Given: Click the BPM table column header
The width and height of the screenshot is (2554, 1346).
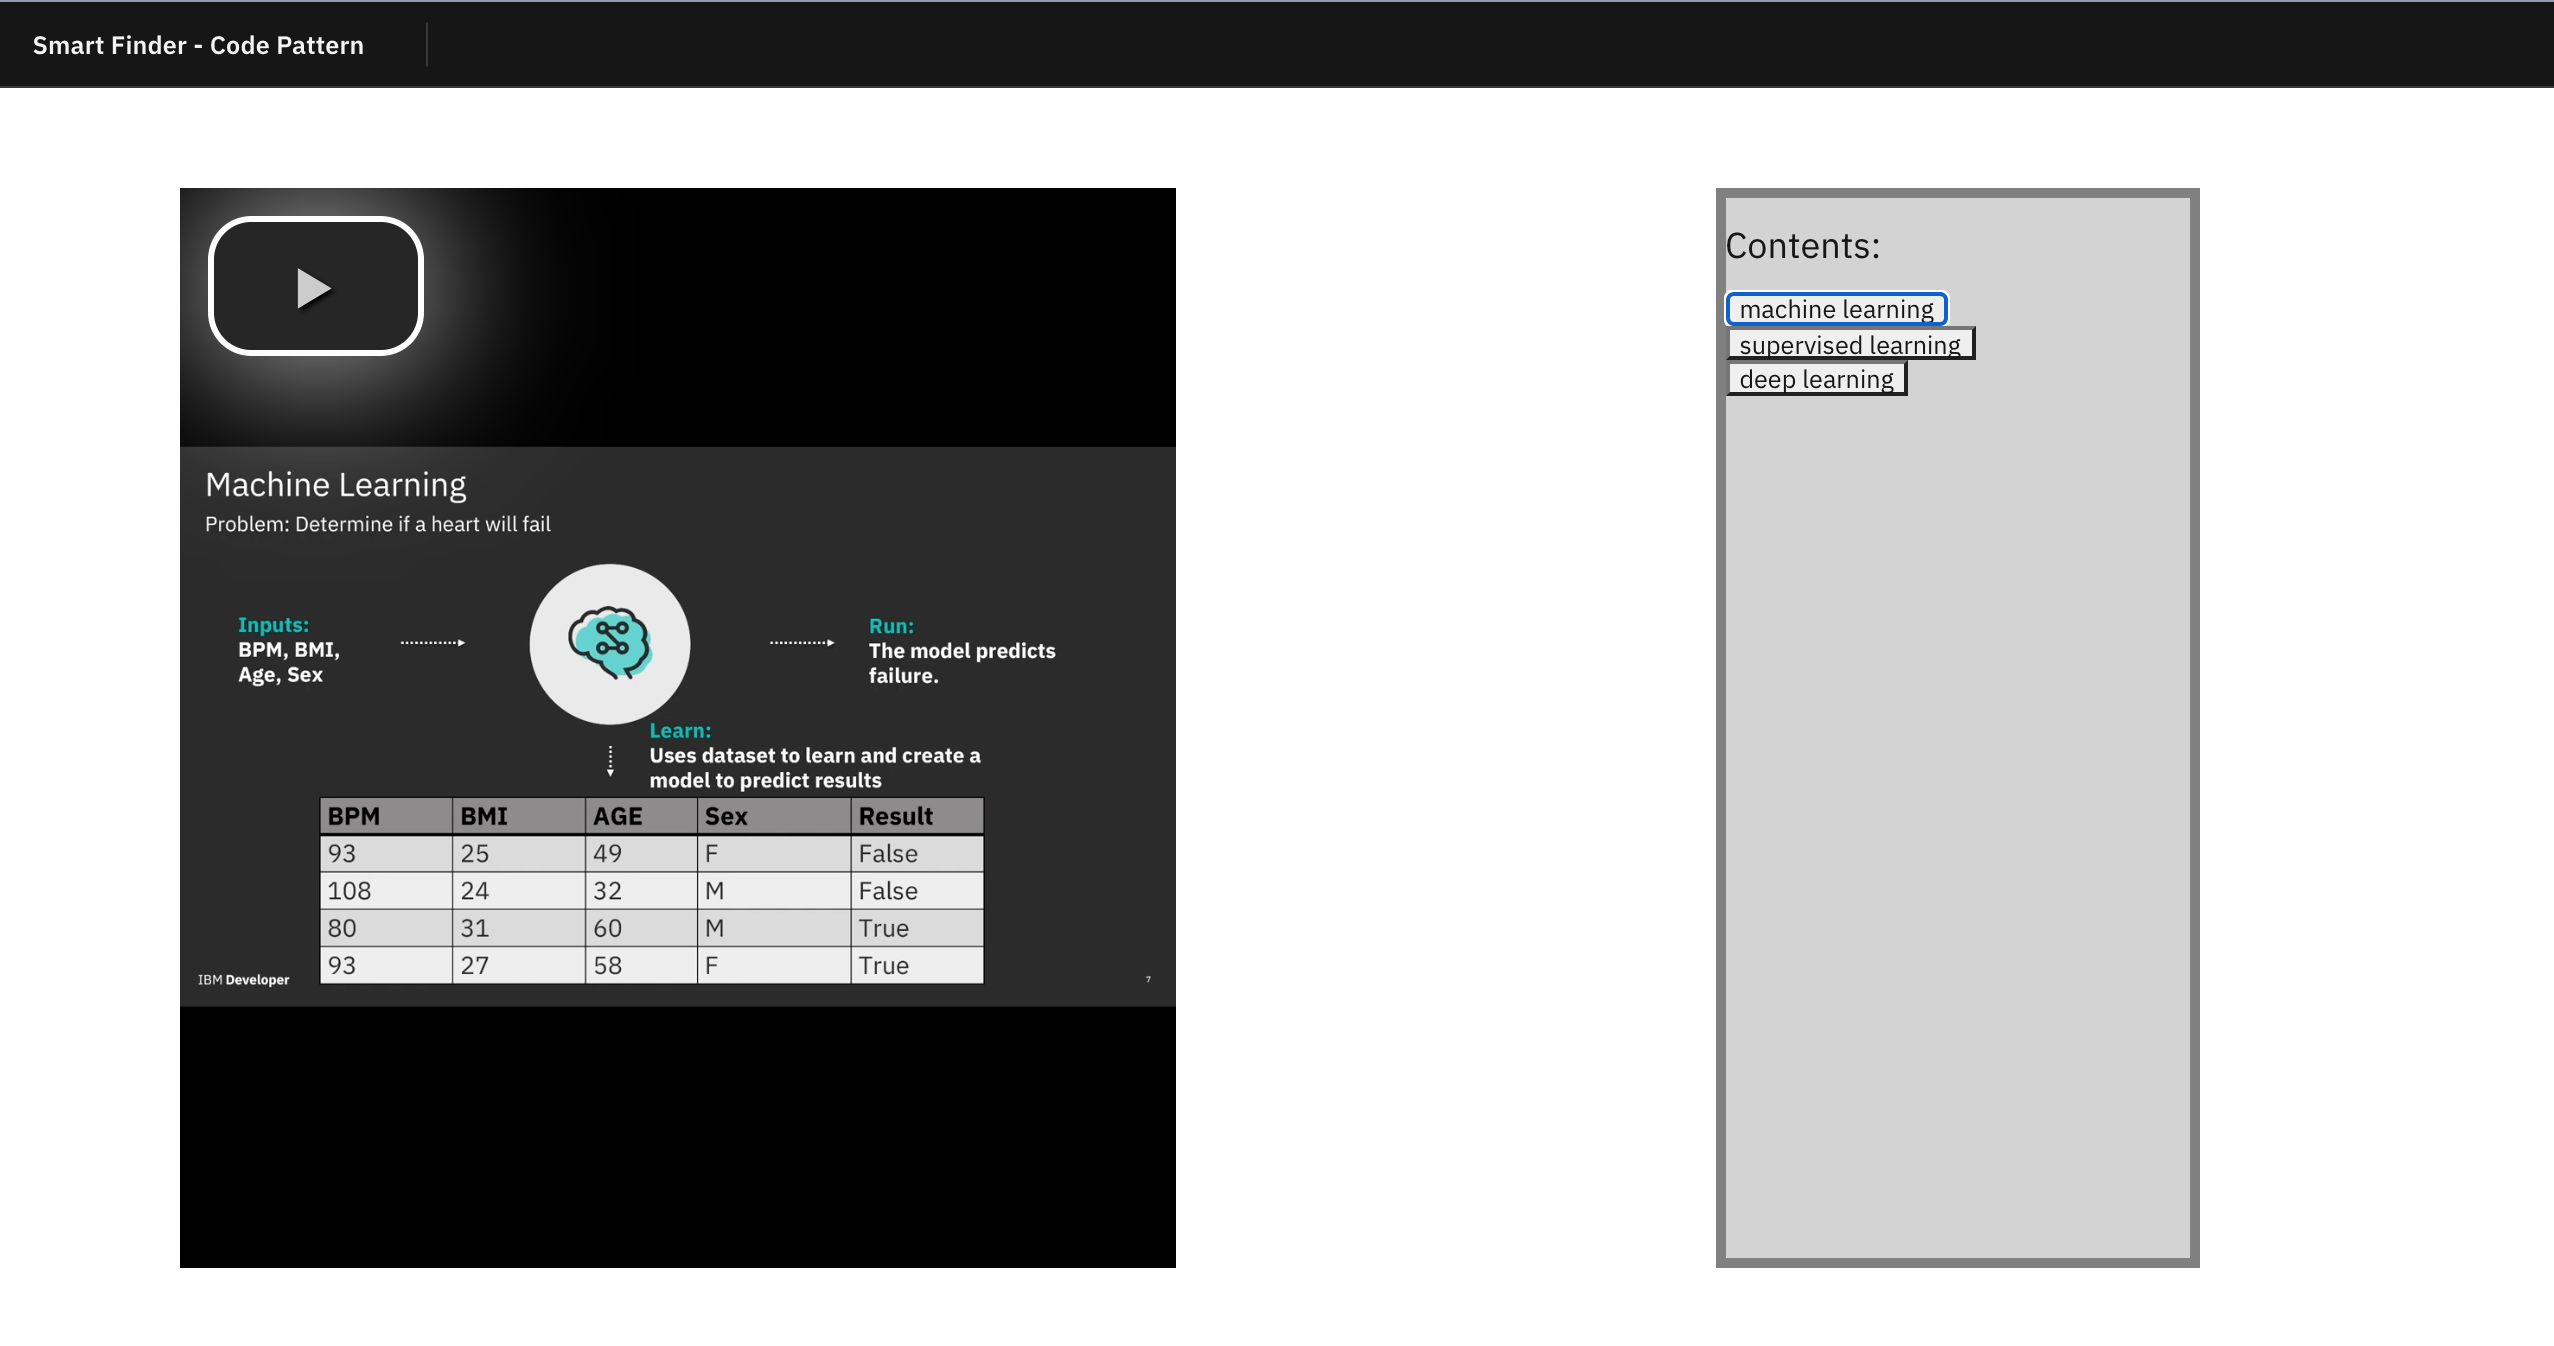Looking at the screenshot, I should click(354, 816).
